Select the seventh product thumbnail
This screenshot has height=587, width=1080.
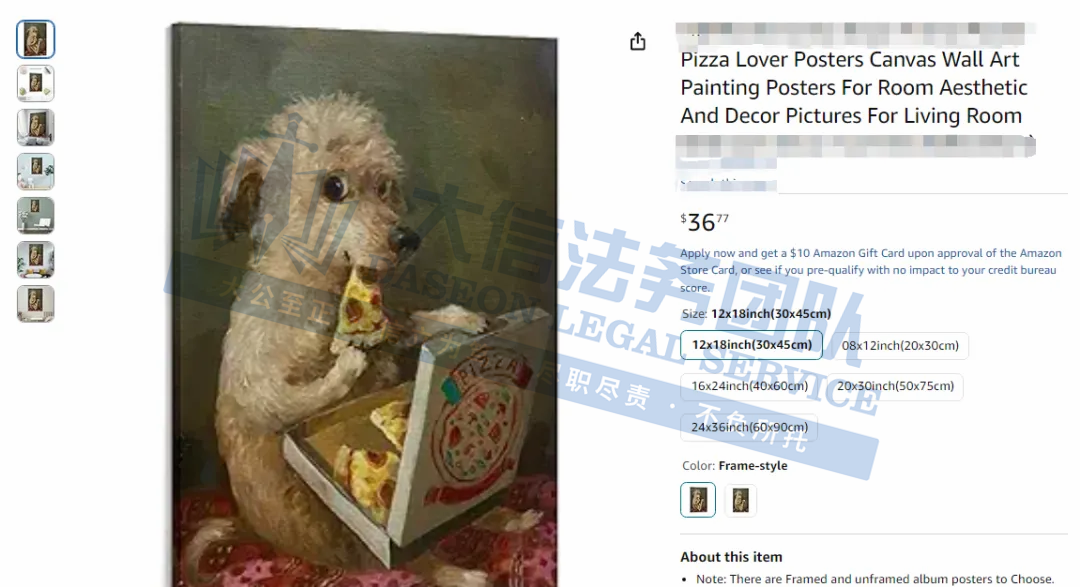point(36,304)
